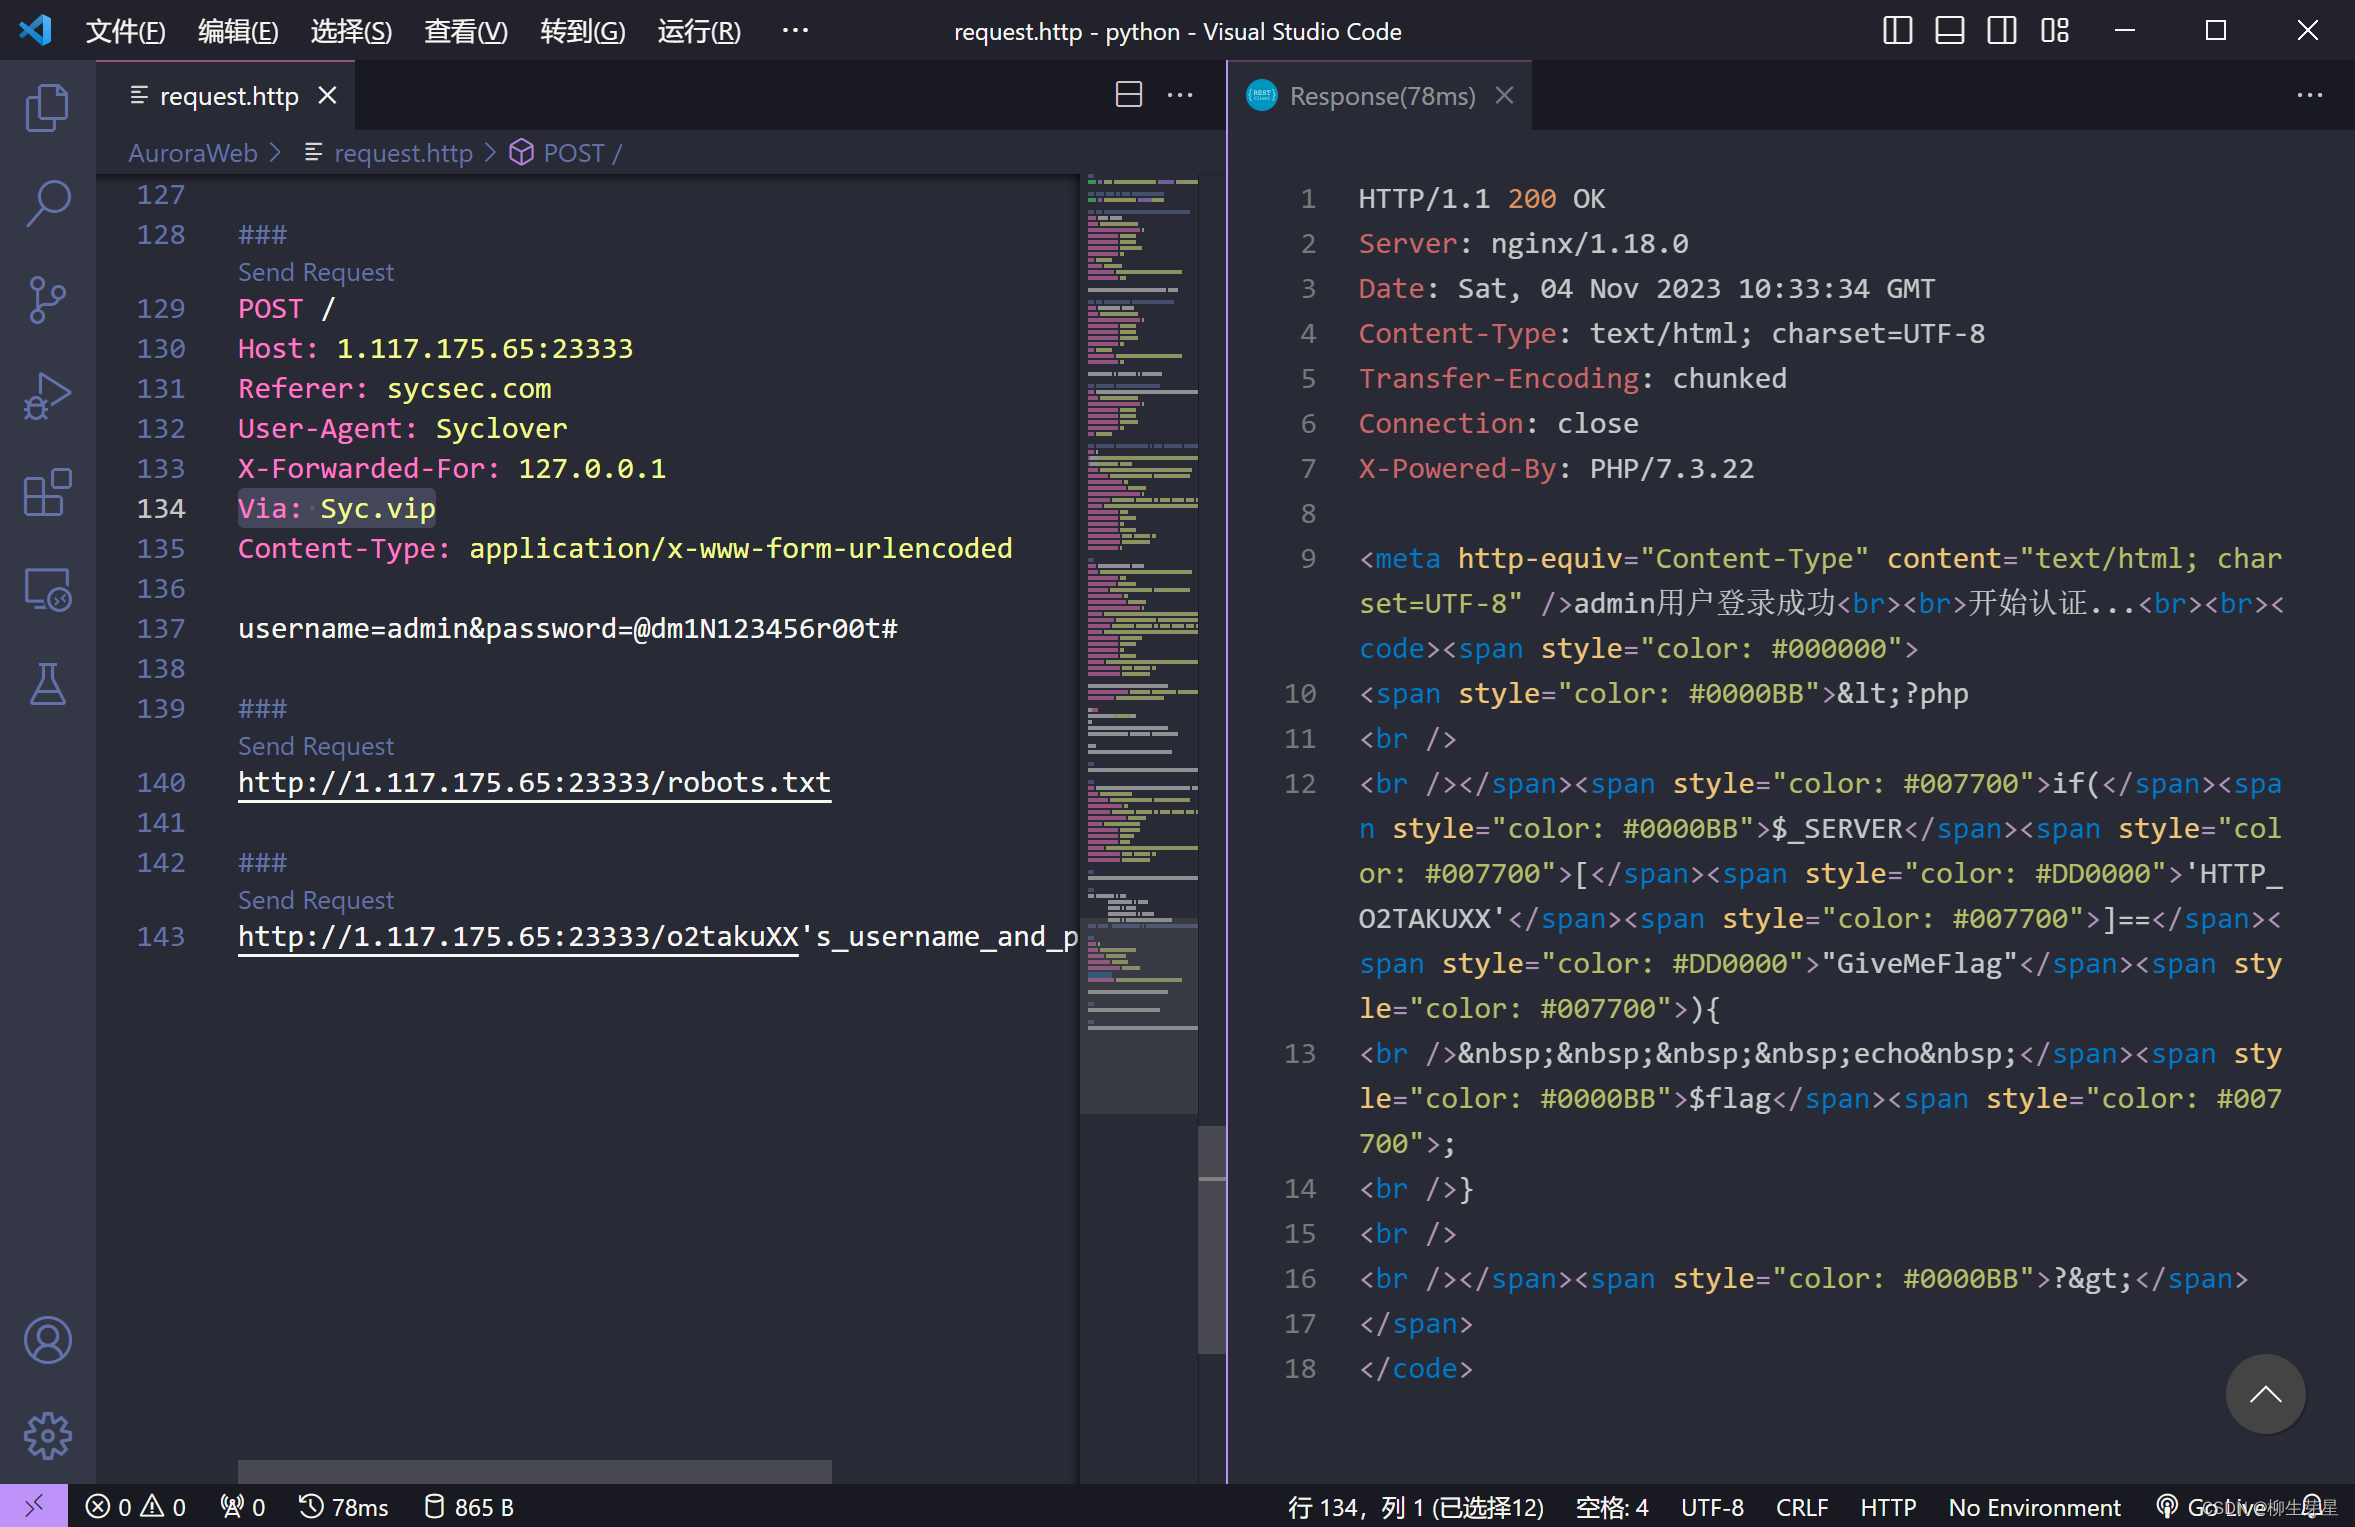
Task: Open the 转到(G) menu
Action: coord(583,31)
